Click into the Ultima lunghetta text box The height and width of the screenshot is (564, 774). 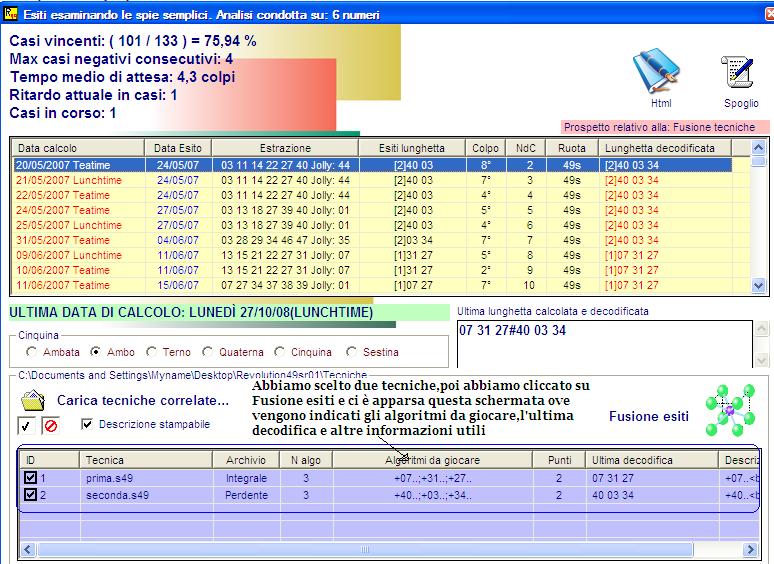(x=605, y=344)
